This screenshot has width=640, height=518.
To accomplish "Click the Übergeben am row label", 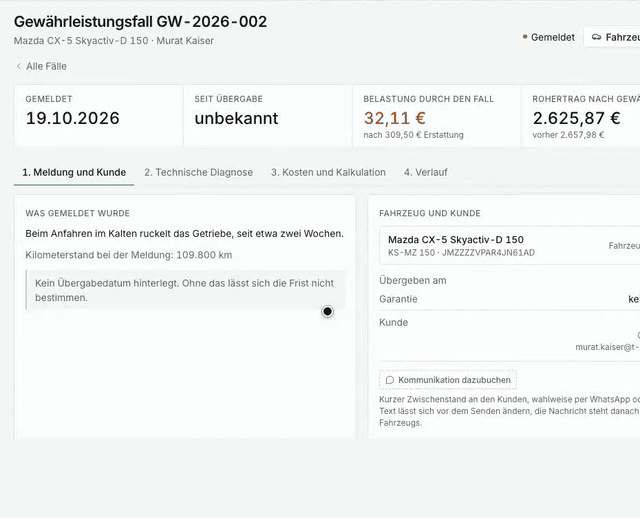I will pos(413,280).
